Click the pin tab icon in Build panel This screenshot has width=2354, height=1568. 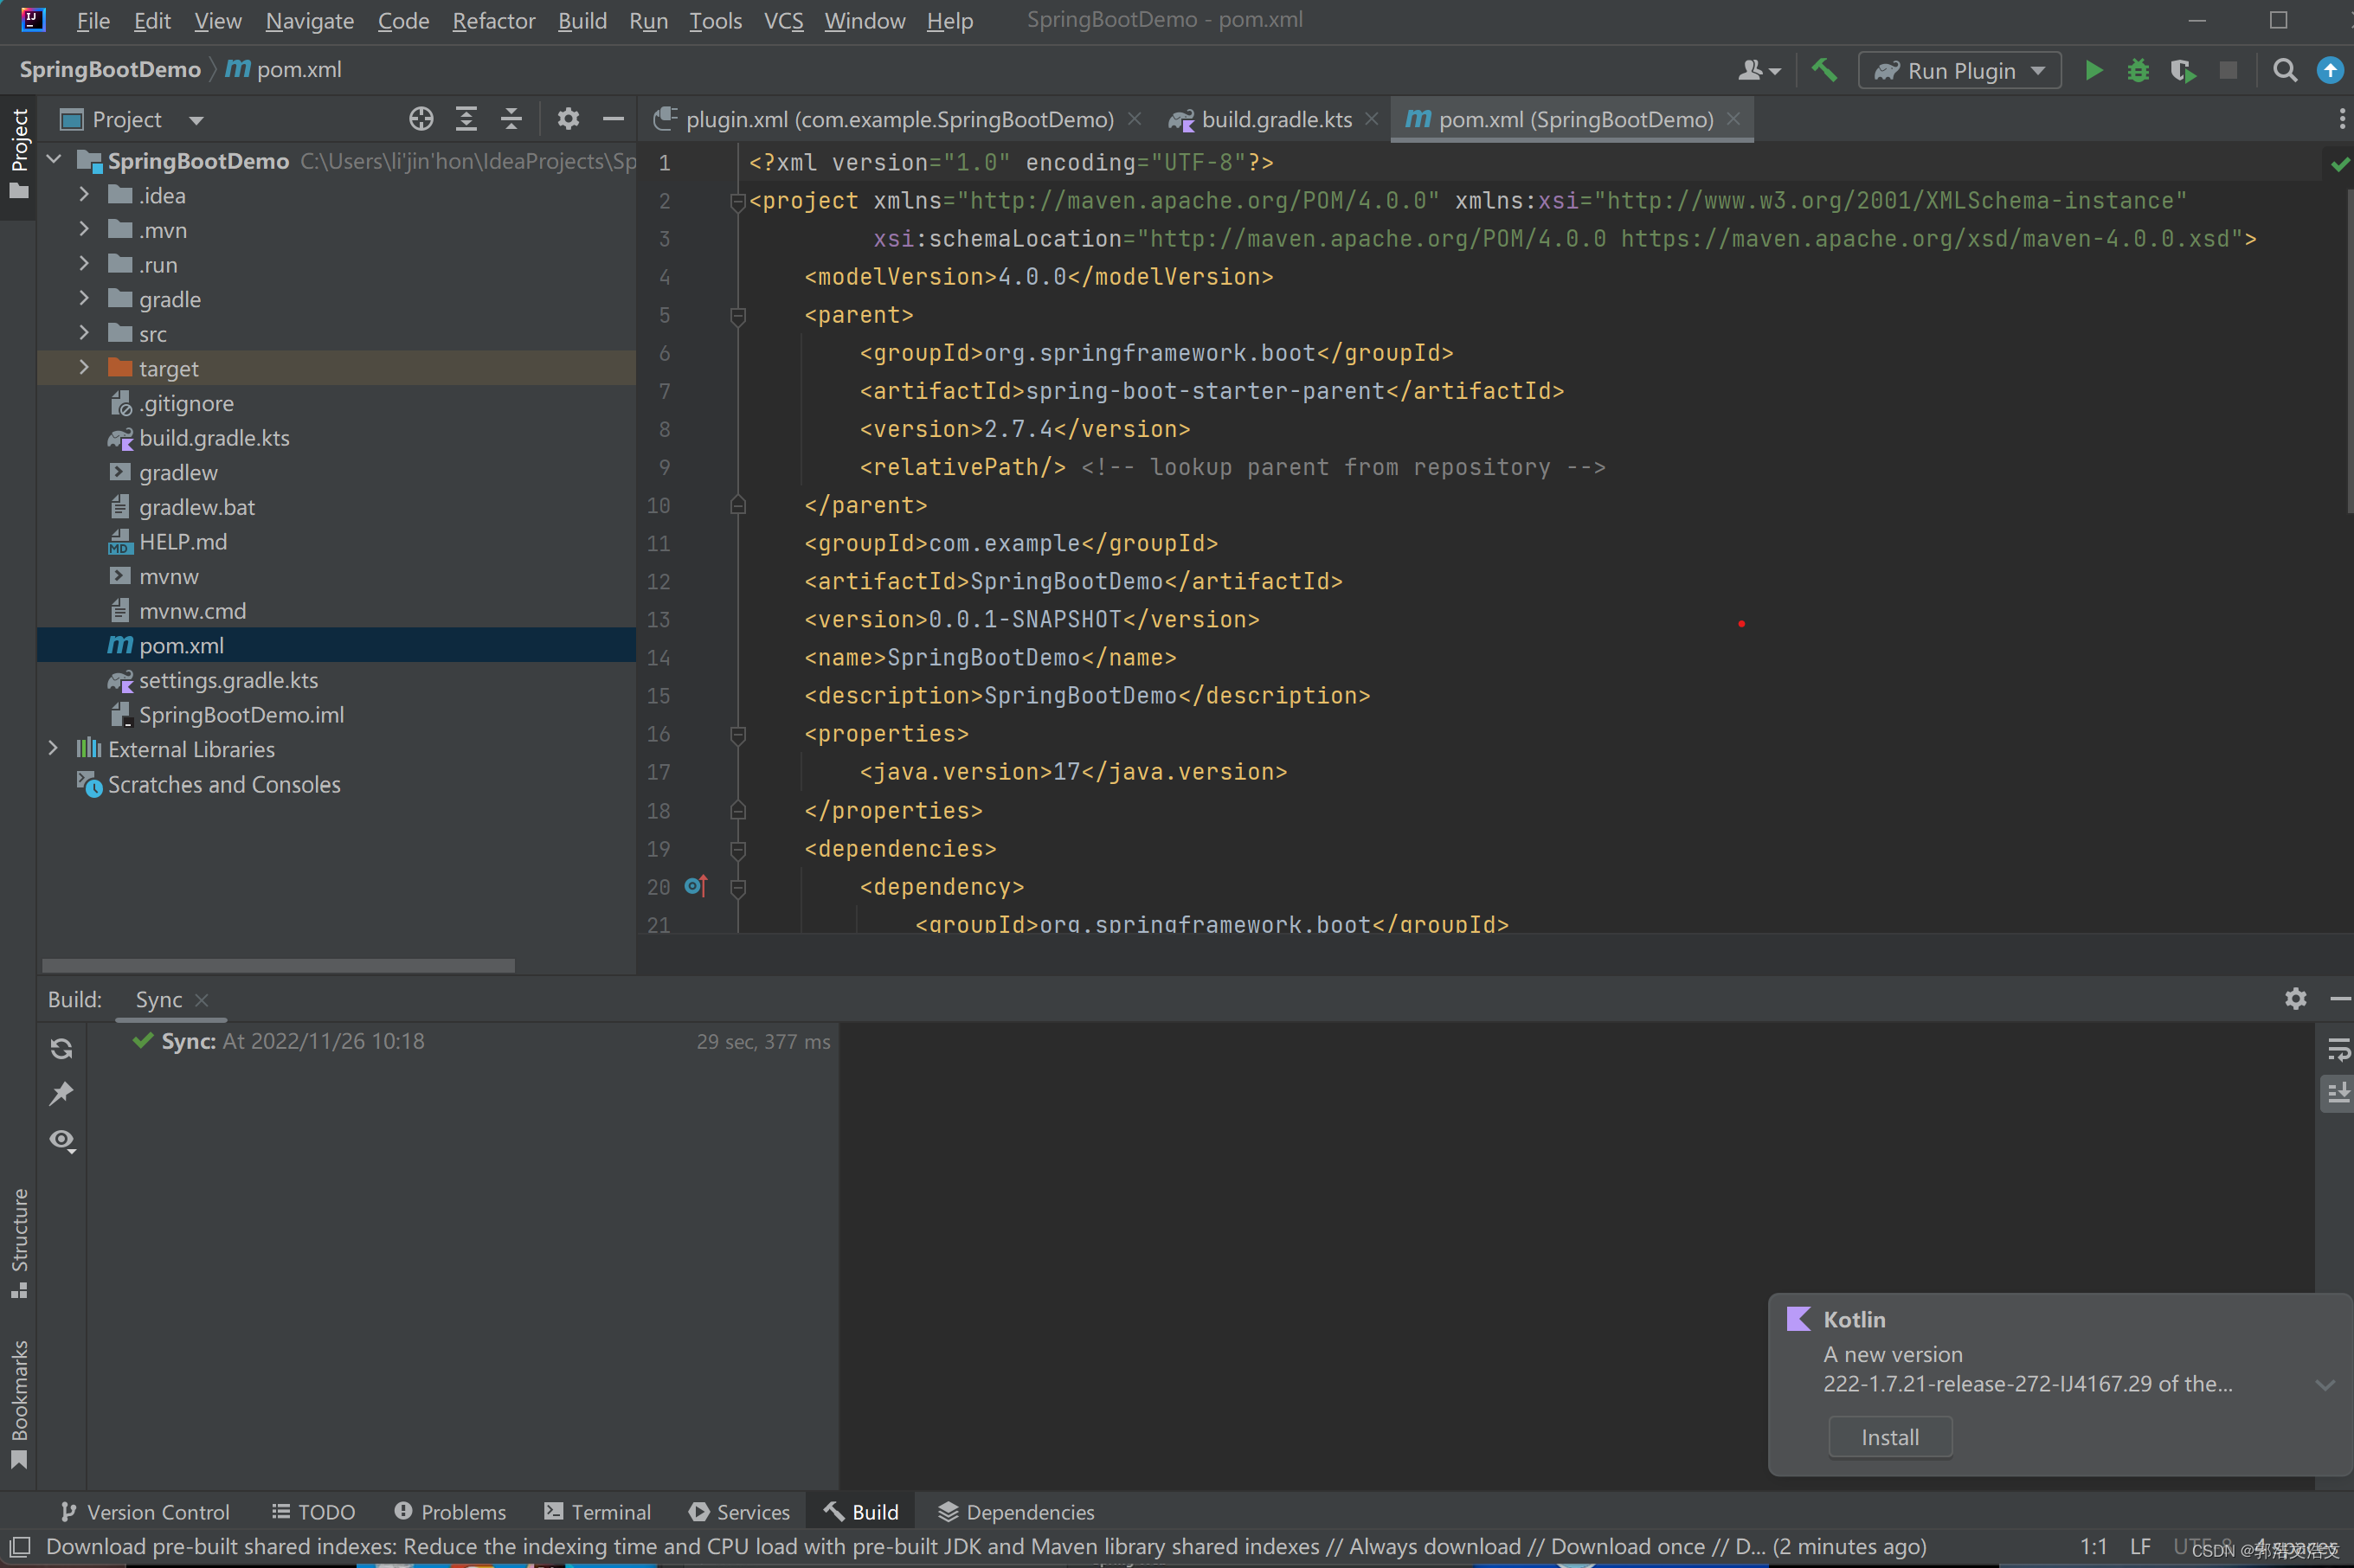coord(61,1093)
